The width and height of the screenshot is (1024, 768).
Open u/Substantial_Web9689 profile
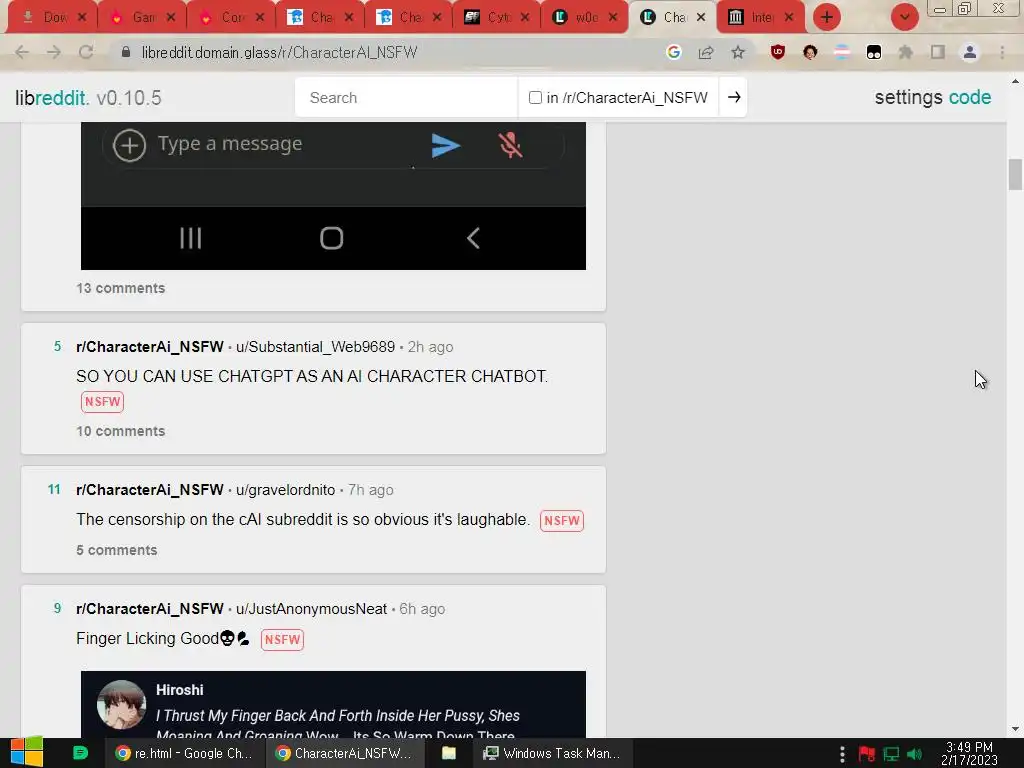tap(315, 347)
